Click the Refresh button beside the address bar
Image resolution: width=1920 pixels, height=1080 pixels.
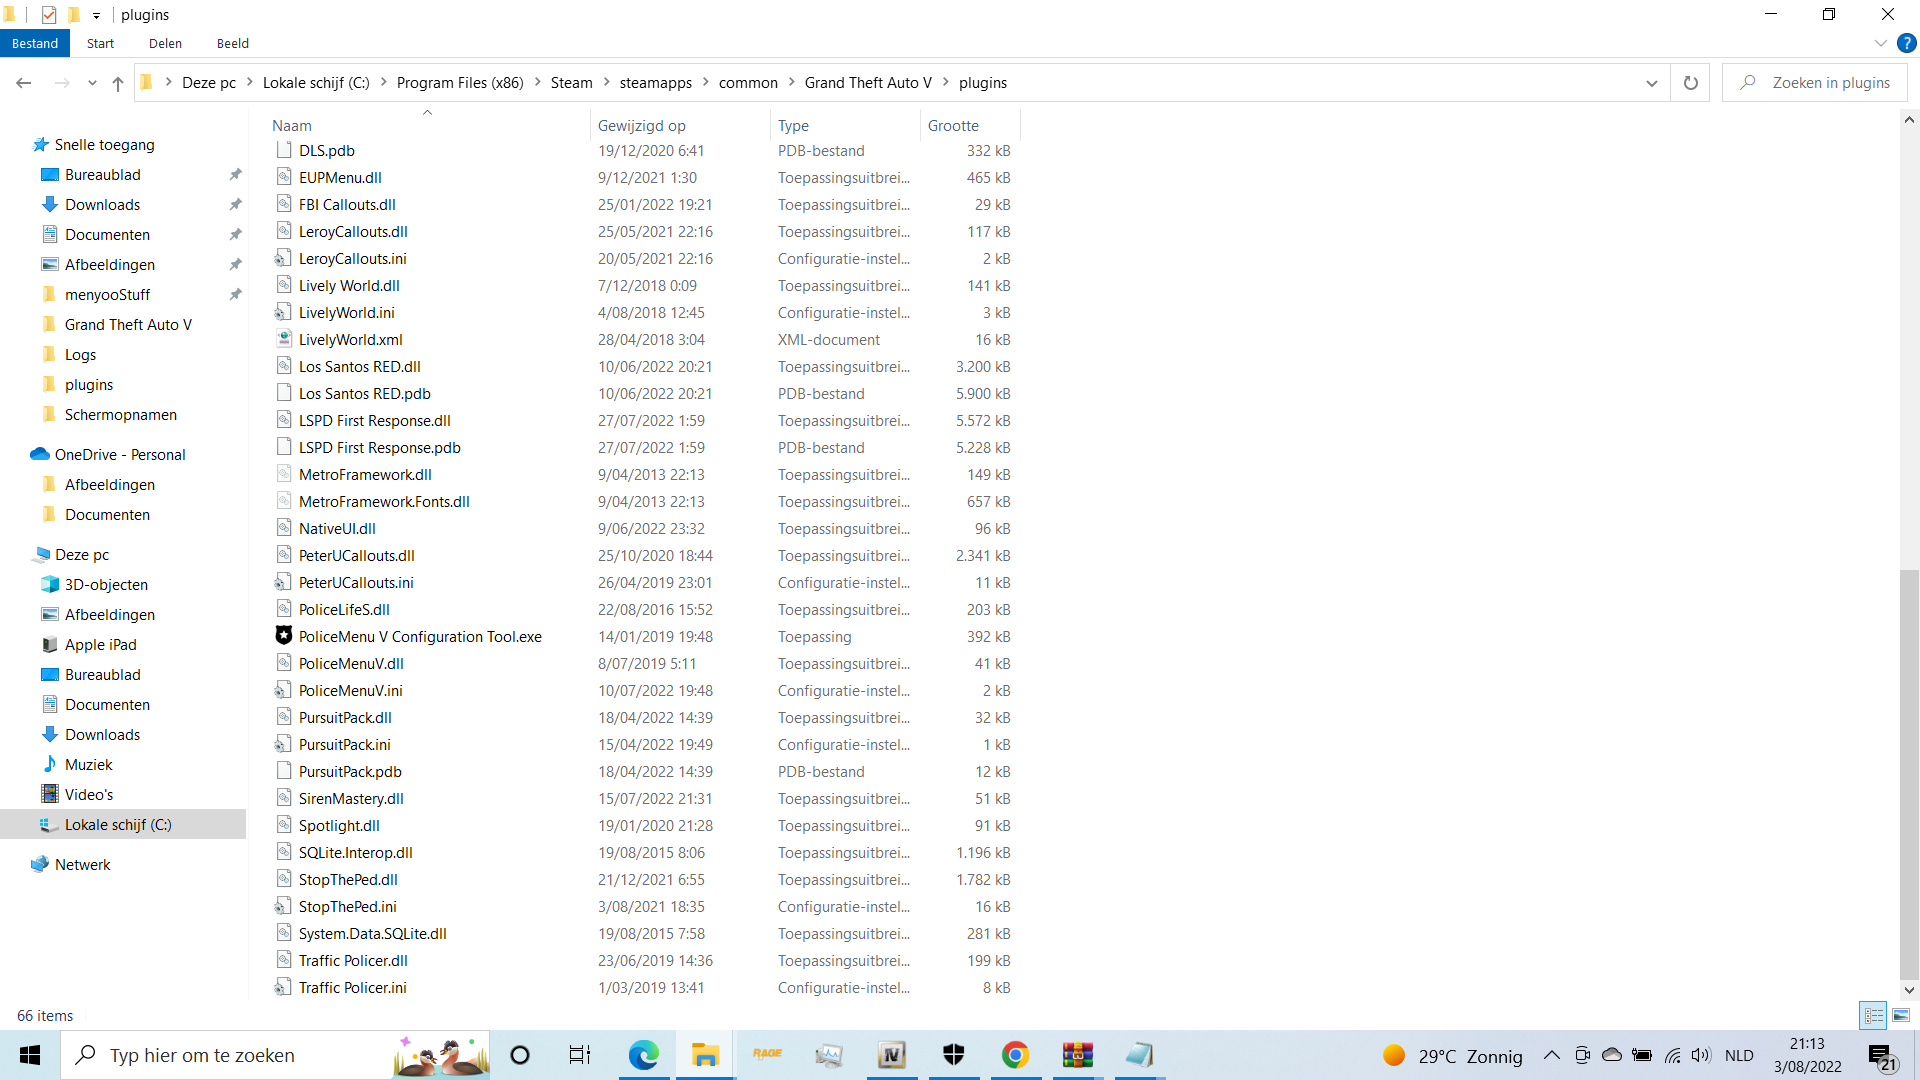point(1690,83)
